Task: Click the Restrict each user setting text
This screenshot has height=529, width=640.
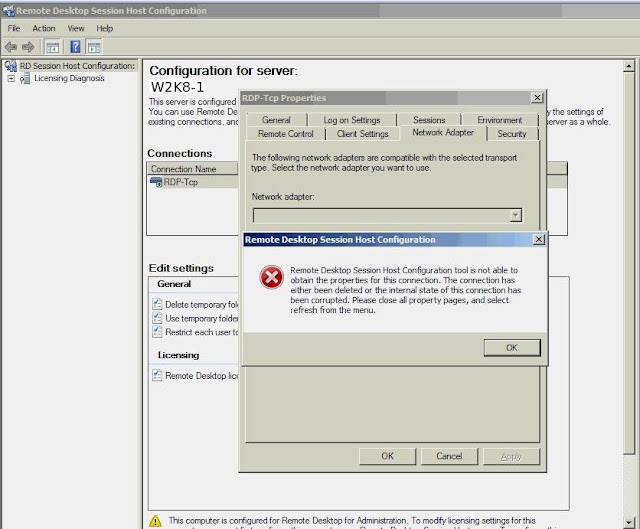Action: click(201, 332)
